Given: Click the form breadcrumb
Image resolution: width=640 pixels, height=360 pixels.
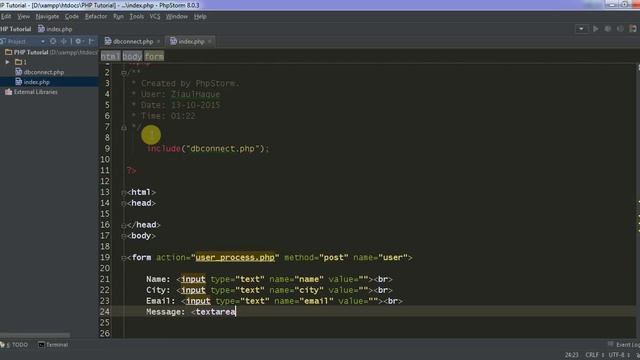Looking at the screenshot, I should point(154,56).
